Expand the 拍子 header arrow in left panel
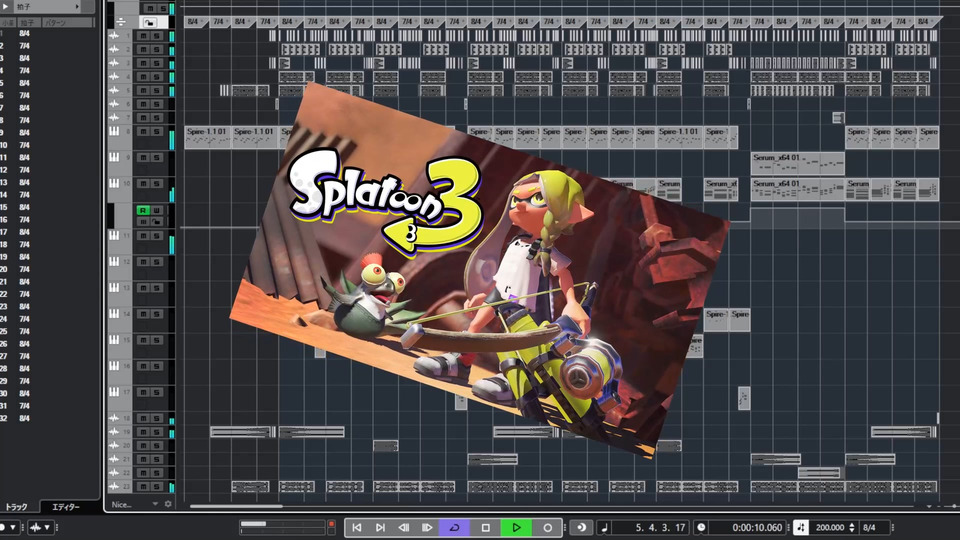The image size is (960, 540). [x=77, y=6]
